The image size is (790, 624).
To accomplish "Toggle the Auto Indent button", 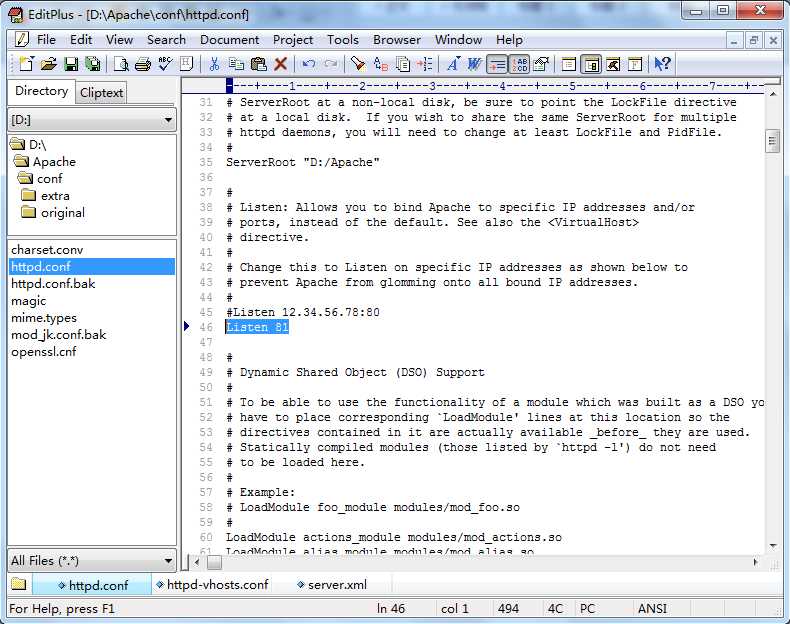I will (x=497, y=64).
